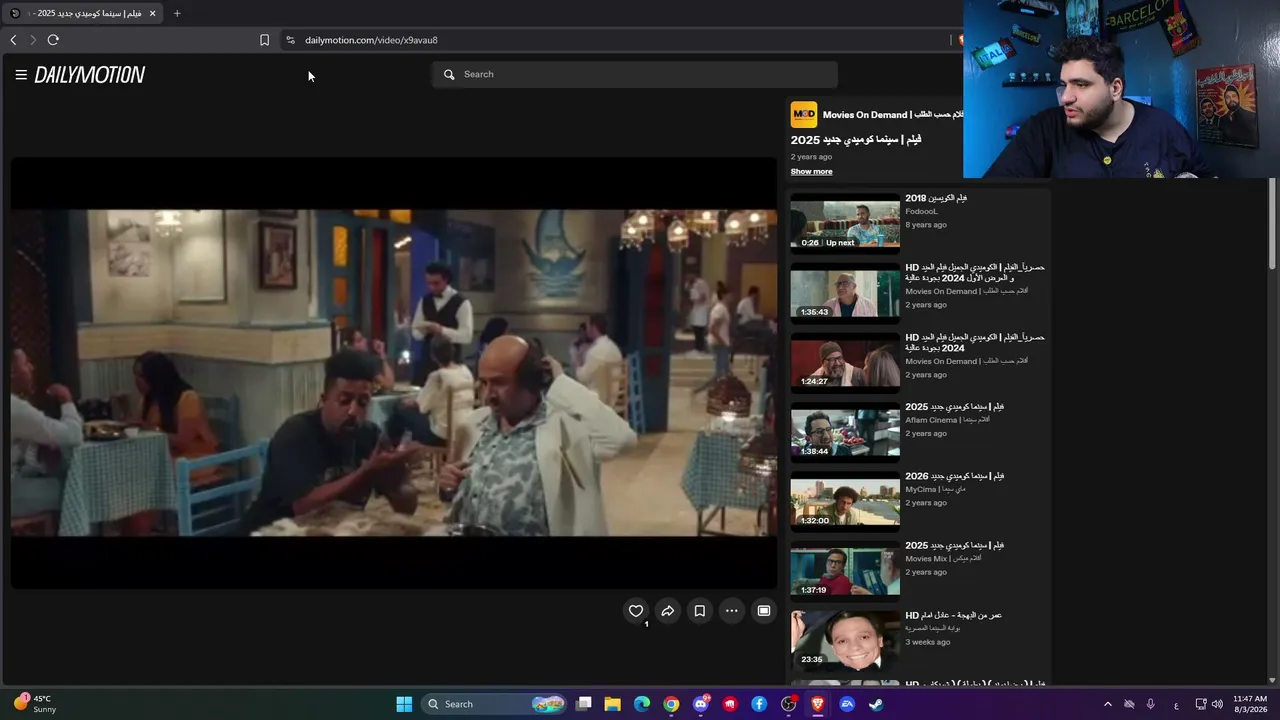This screenshot has height=720, width=1280.
Task: Open the thumbnail with duration 1:37:19
Action: click(x=845, y=570)
